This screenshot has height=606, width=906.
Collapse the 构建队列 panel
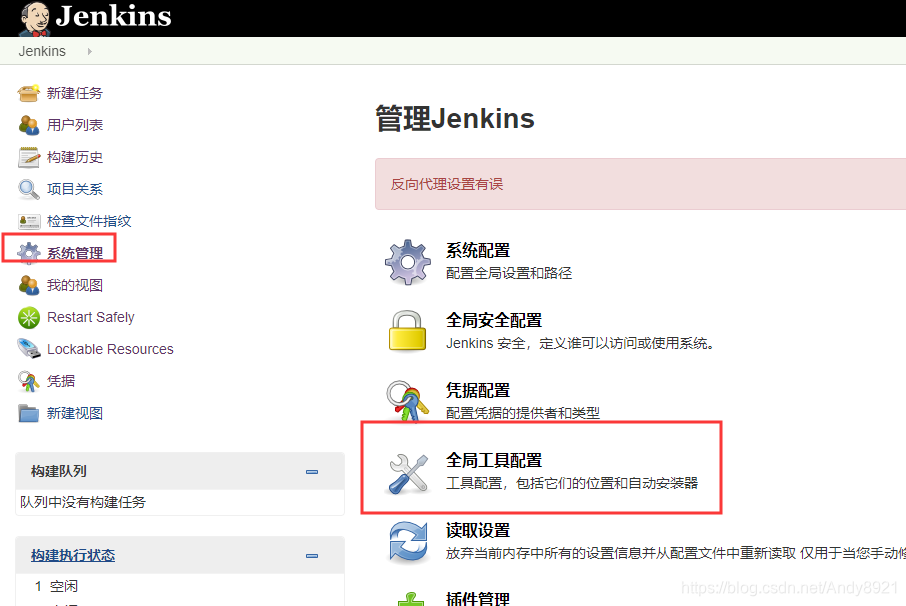312,472
